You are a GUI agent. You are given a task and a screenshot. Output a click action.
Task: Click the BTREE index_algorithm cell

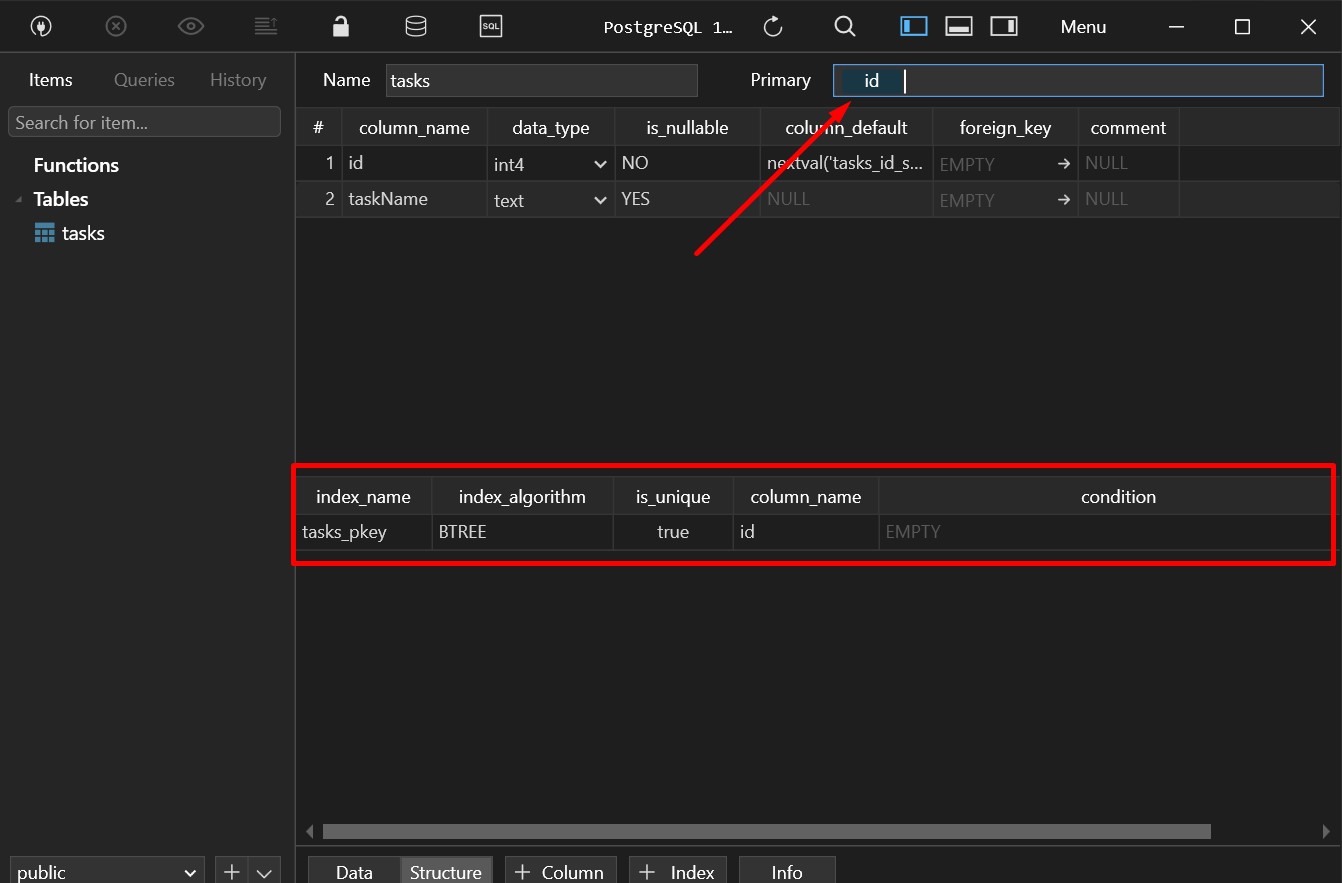pyautogui.click(x=522, y=532)
